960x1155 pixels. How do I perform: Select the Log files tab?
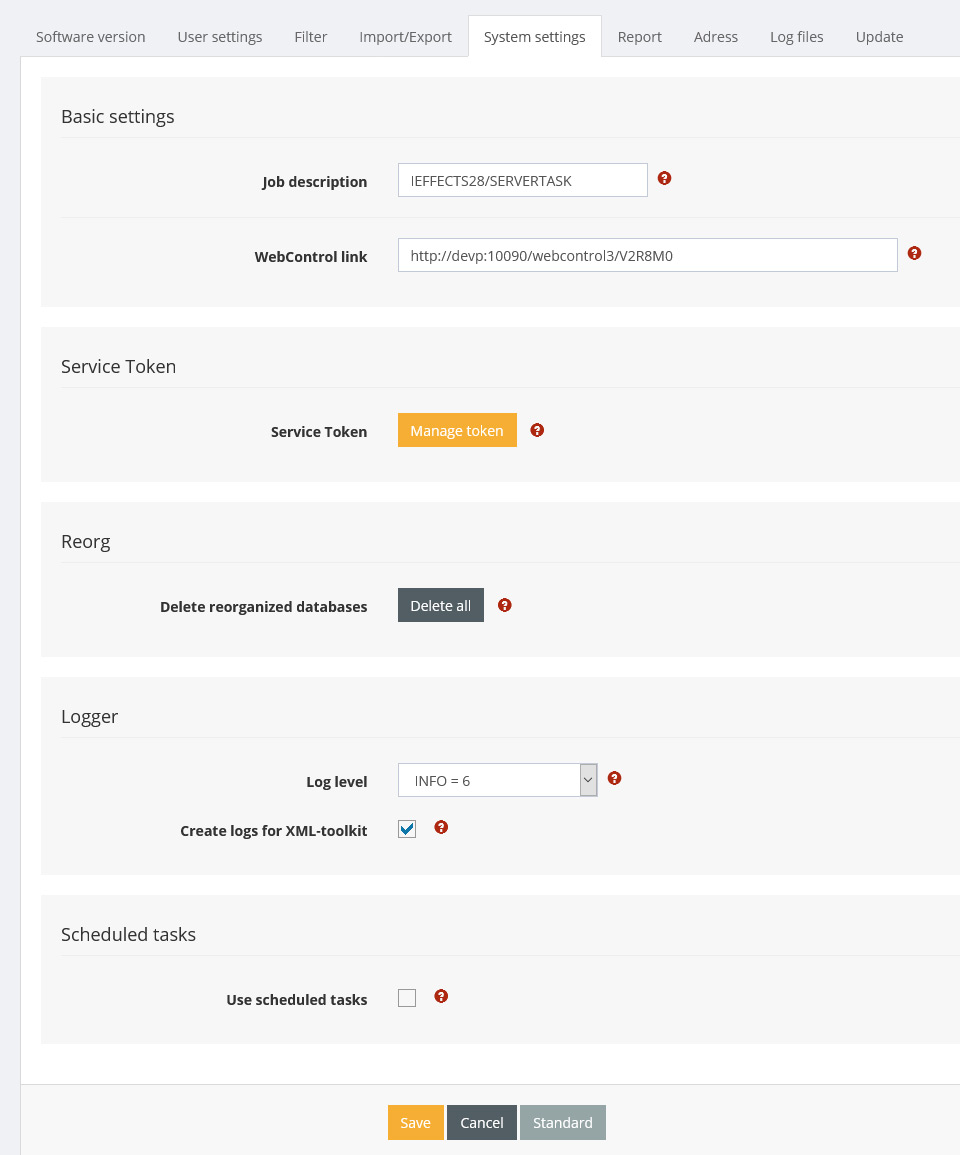click(x=797, y=37)
